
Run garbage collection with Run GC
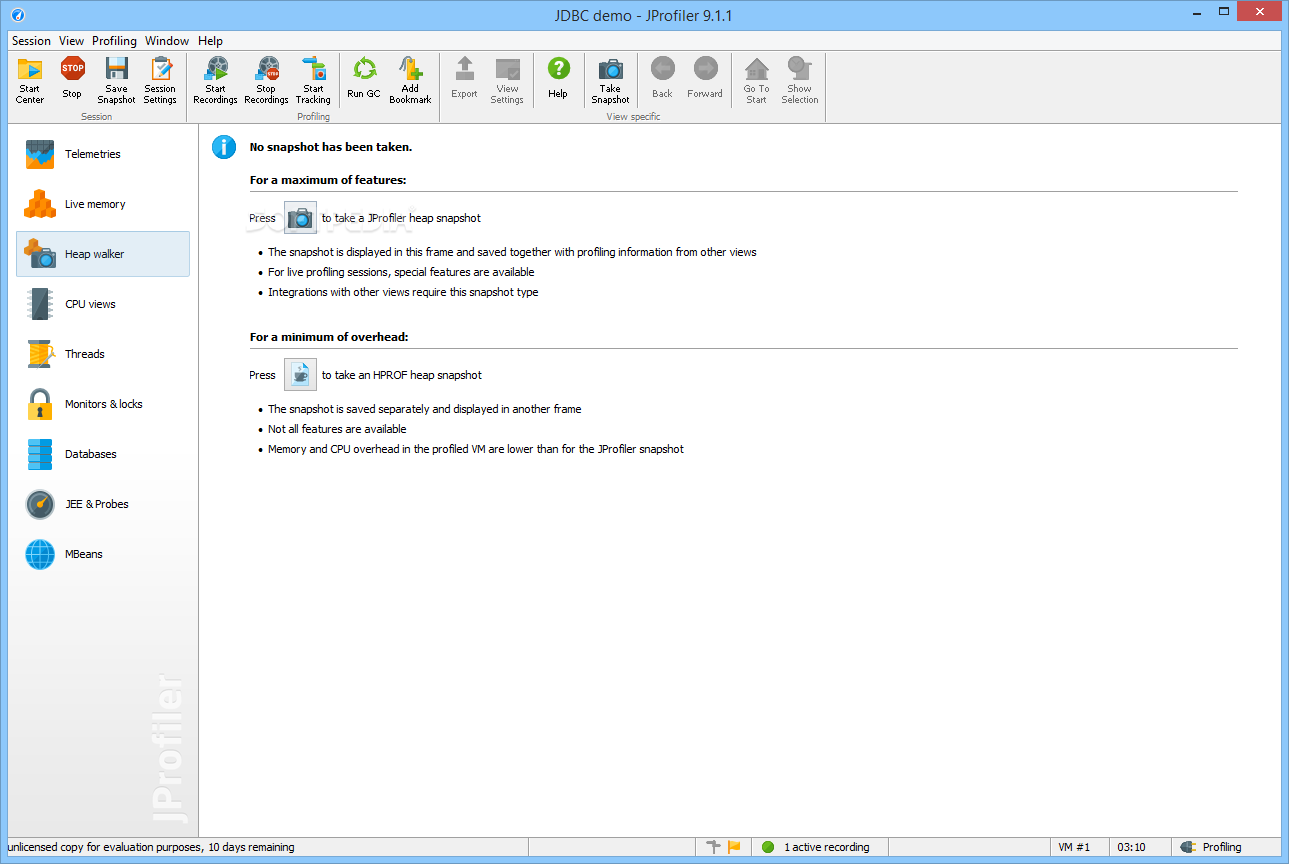pyautogui.click(x=364, y=79)
